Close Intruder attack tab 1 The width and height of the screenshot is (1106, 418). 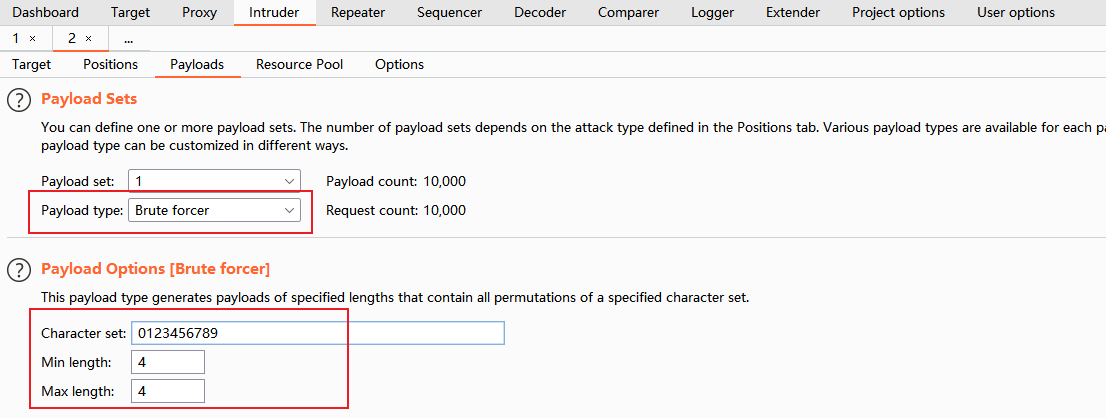click(33, 38)
